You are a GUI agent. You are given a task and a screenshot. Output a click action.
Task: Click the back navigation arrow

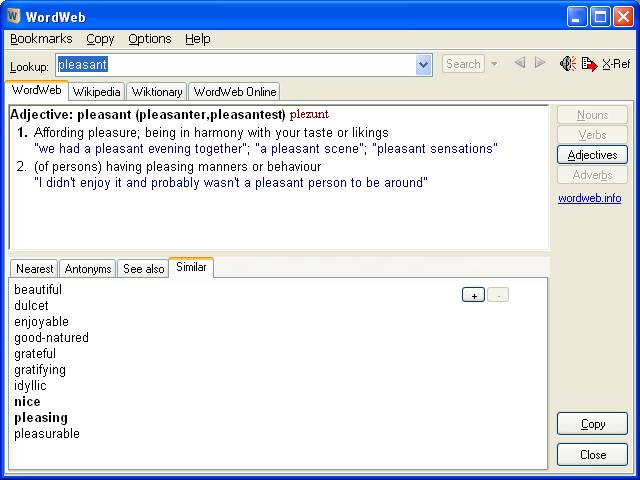[519, 63]
